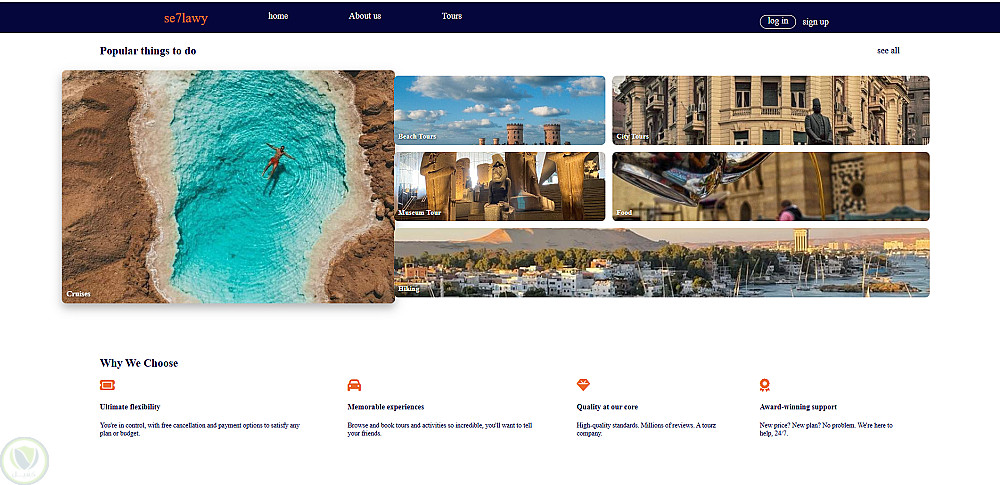Image resolution: width=1000 pixels, height=485 pixels.
Task: Click the award ribbon icon above Award-winning support
Action: (x=765, y=385)
